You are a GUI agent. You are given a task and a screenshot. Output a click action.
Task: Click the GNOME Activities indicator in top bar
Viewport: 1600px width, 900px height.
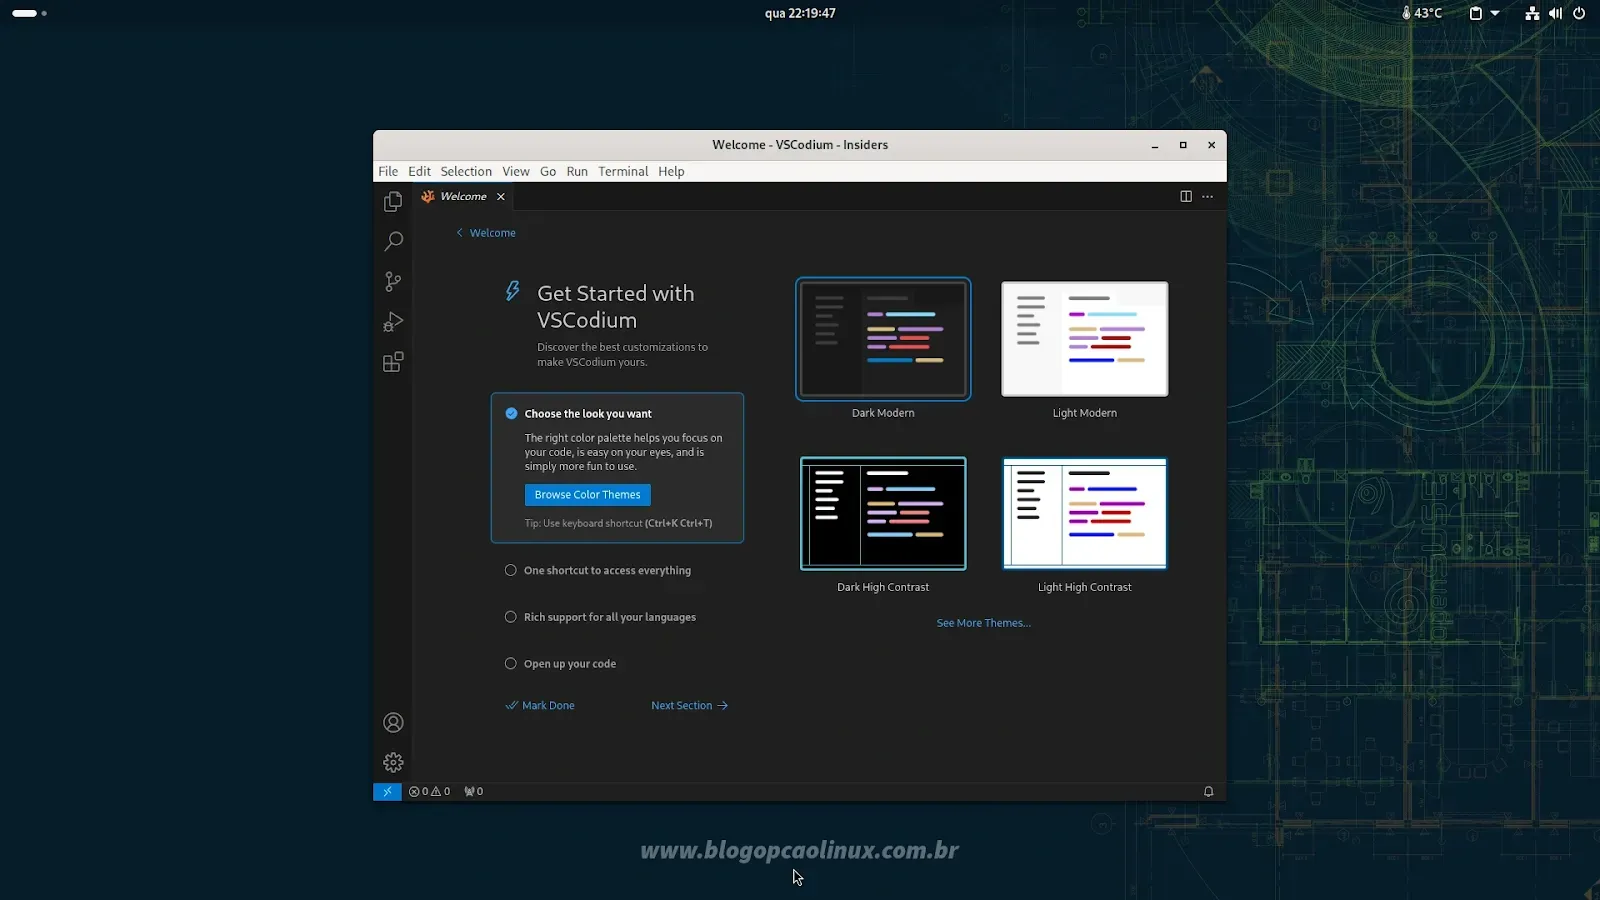click(x=29, y=13)
